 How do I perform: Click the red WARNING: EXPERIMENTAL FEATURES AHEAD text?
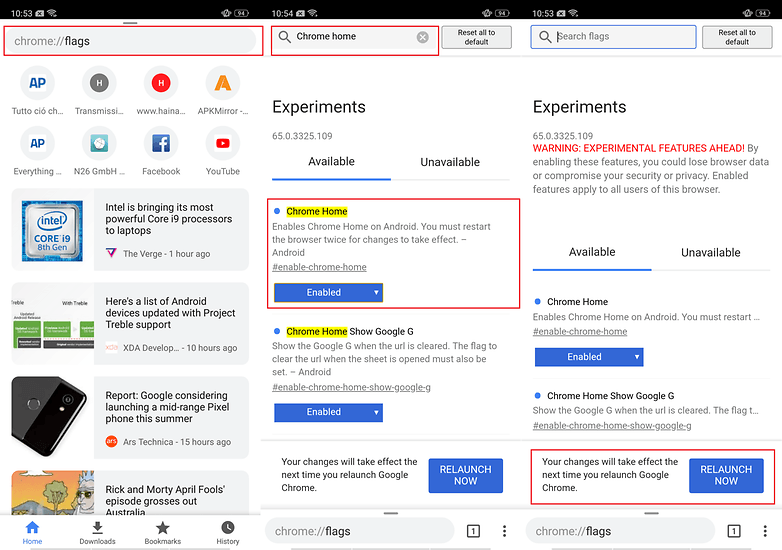[638, 149]
